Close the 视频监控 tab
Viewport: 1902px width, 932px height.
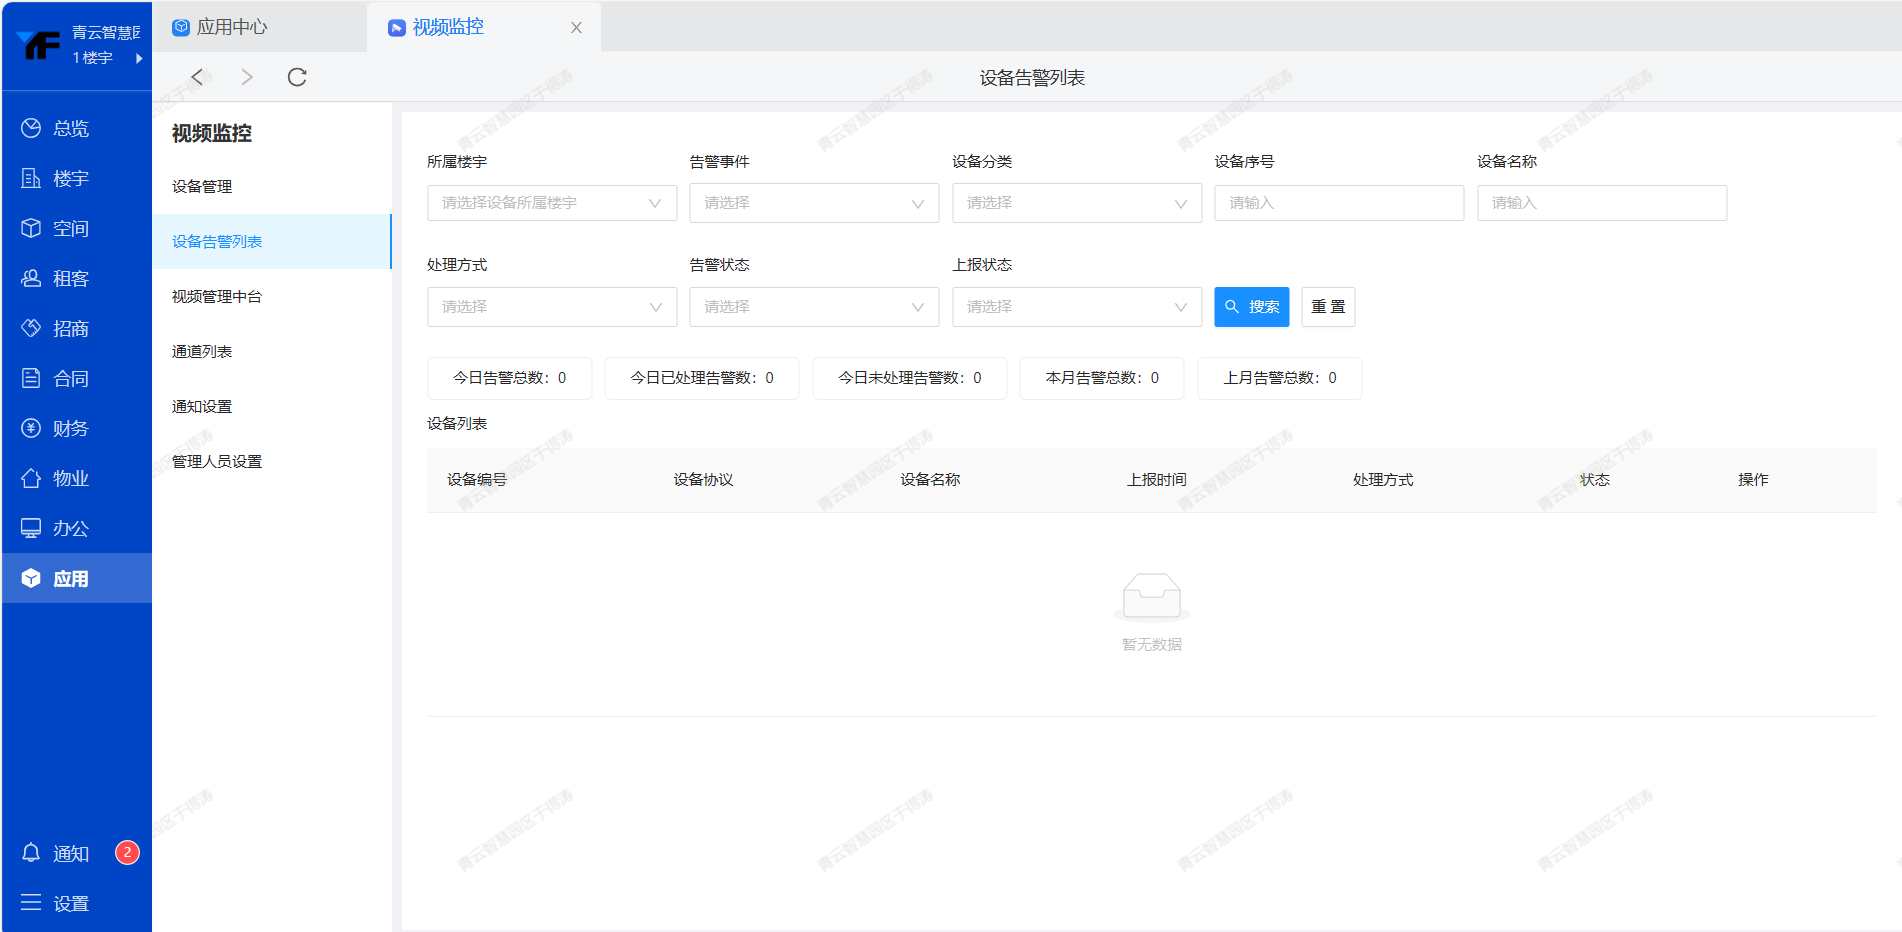[576, 28]
